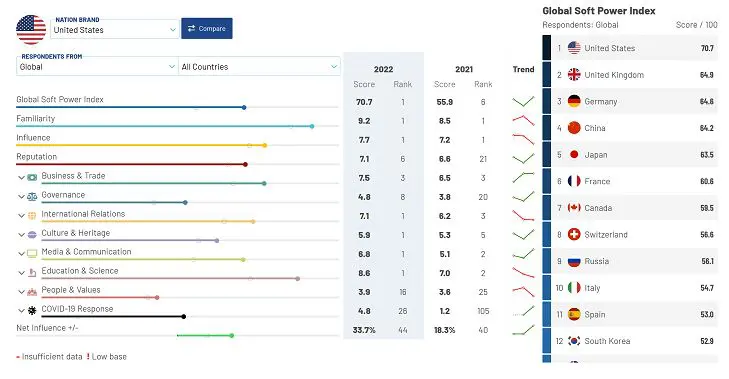Click the Italy flag in ranking list
The image size is (729, 379).
coord(574,287)
